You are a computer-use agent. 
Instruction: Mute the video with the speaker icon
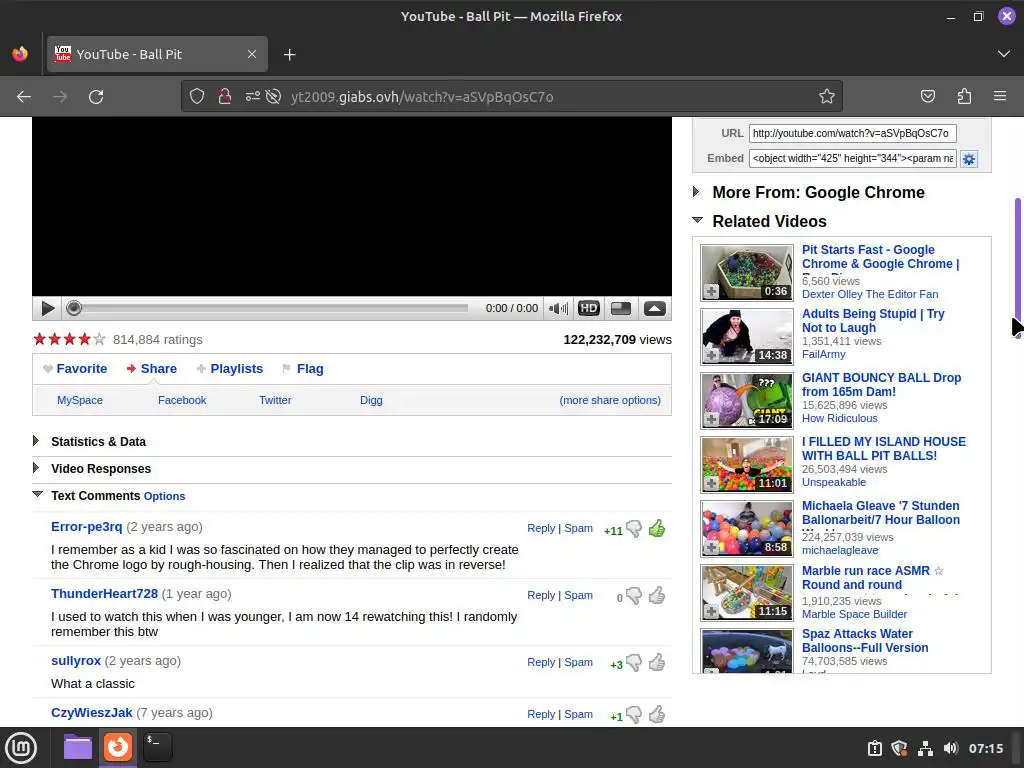(558, 308)
